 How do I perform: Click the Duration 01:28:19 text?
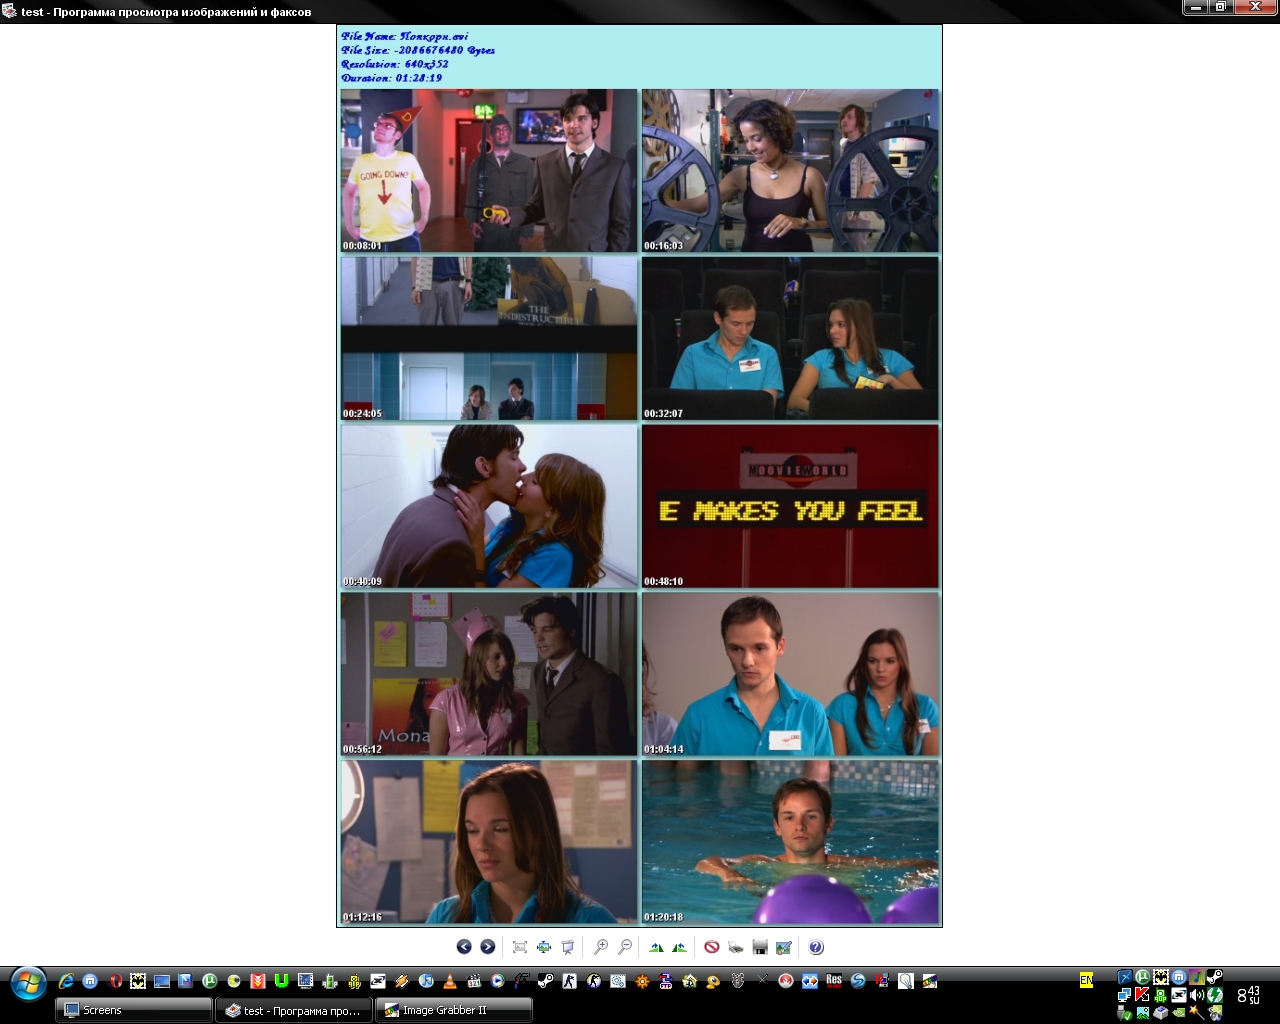(392, 78)
